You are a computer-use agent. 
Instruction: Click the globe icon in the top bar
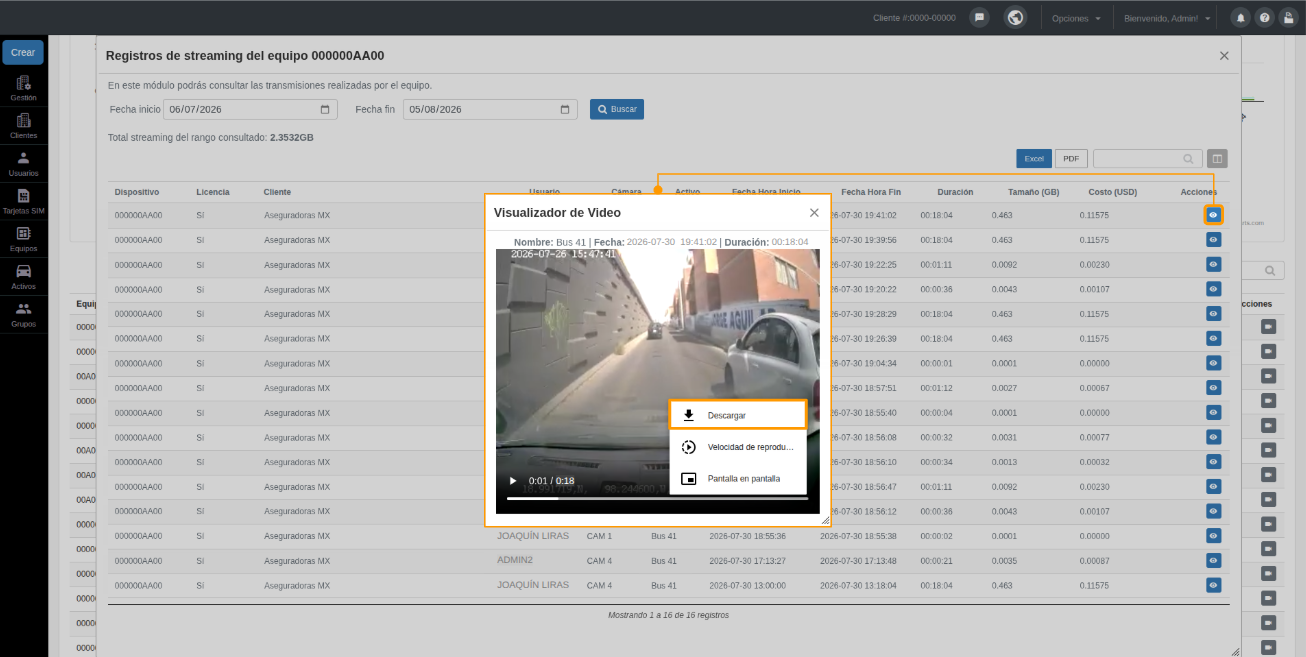(1015, 18)
